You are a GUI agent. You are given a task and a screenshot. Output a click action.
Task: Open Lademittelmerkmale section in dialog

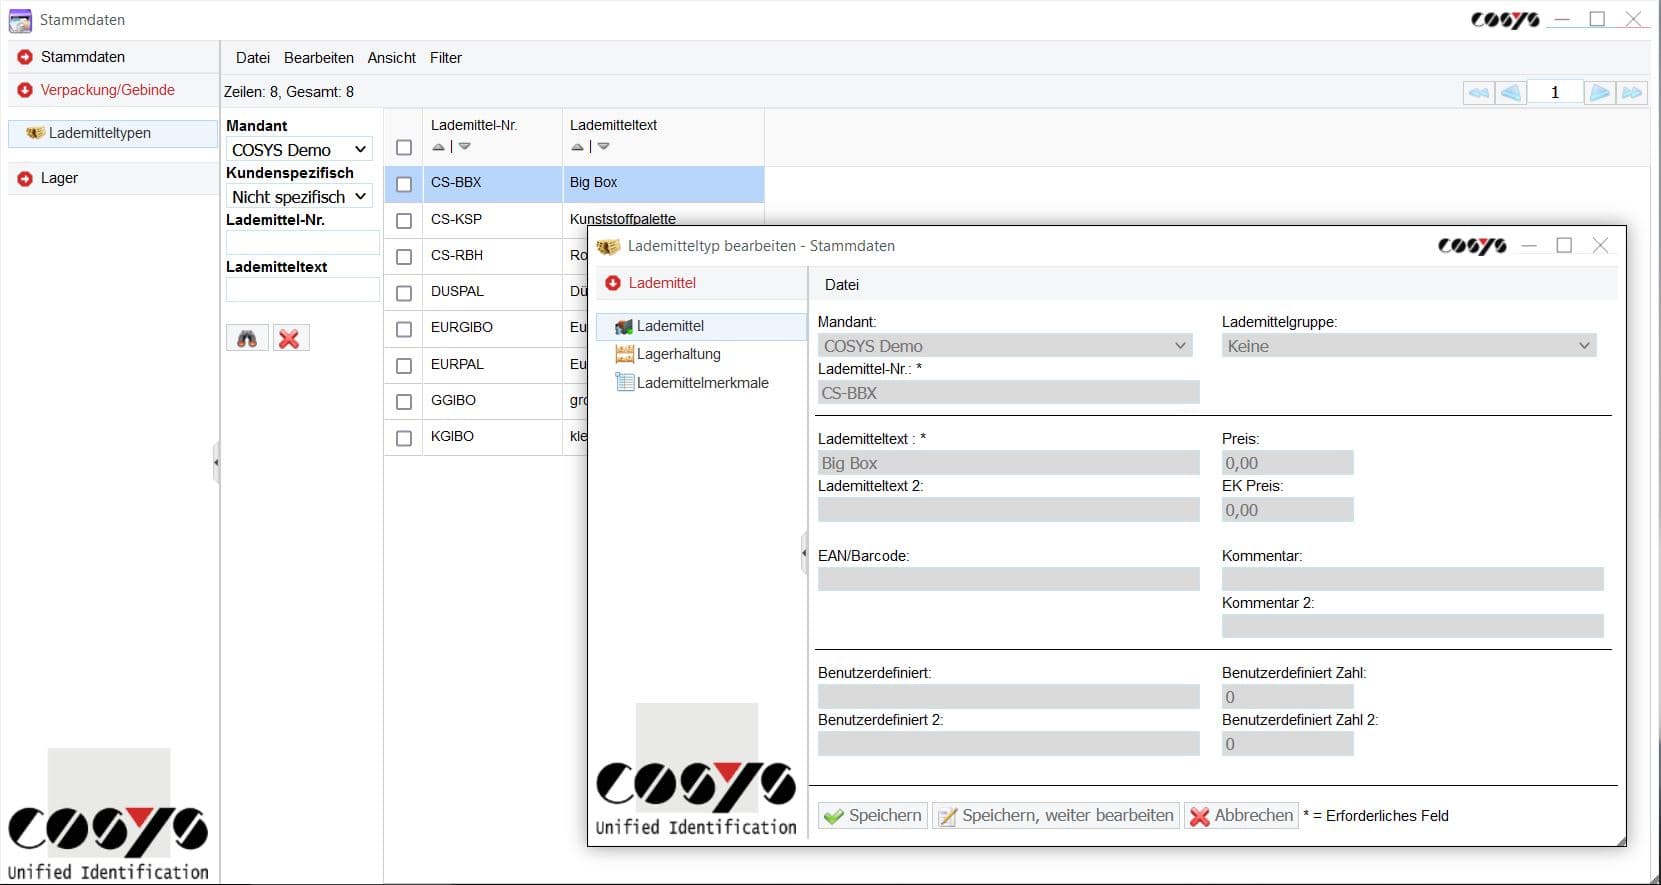[x=702, y=383]
